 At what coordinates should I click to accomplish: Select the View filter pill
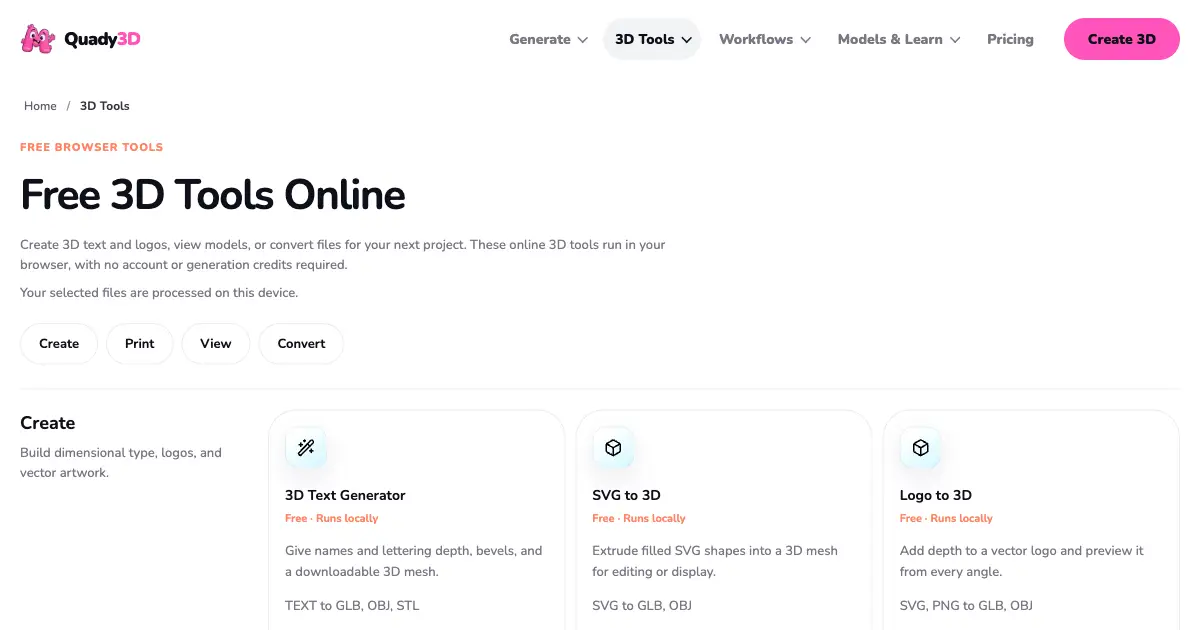(x=216, y=343)
